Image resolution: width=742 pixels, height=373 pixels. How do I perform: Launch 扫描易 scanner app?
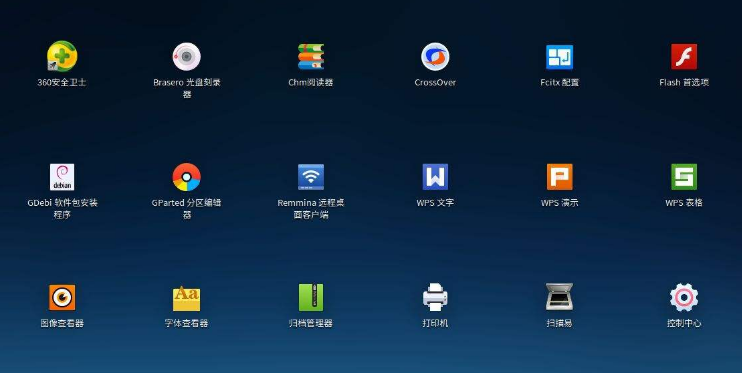[x=559, y=297]
